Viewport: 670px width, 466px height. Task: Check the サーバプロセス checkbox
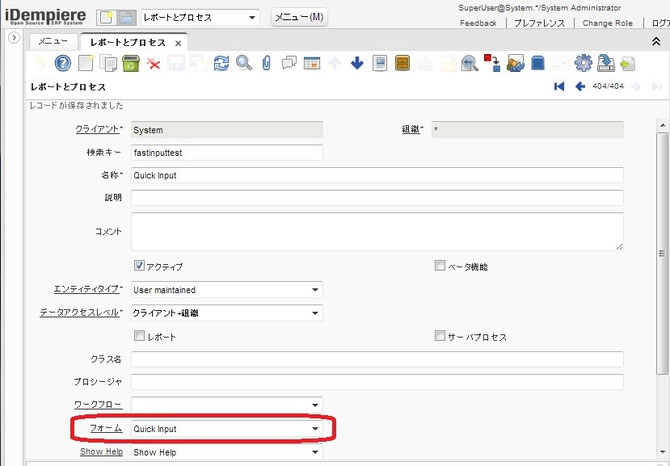click(440, 335)
